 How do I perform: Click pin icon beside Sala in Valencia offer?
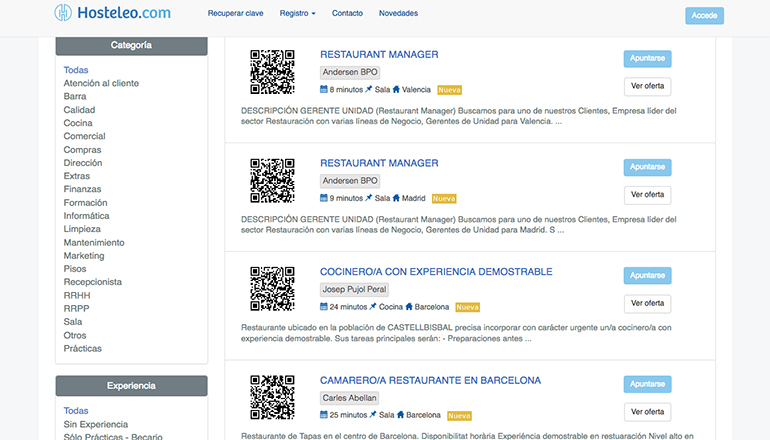pos(369,89)
